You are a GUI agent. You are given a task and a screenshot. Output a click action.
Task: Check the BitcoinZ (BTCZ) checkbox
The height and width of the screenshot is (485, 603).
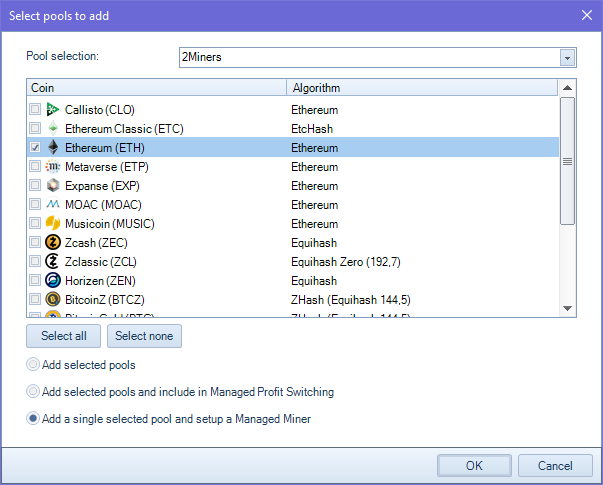click(35, 299)
